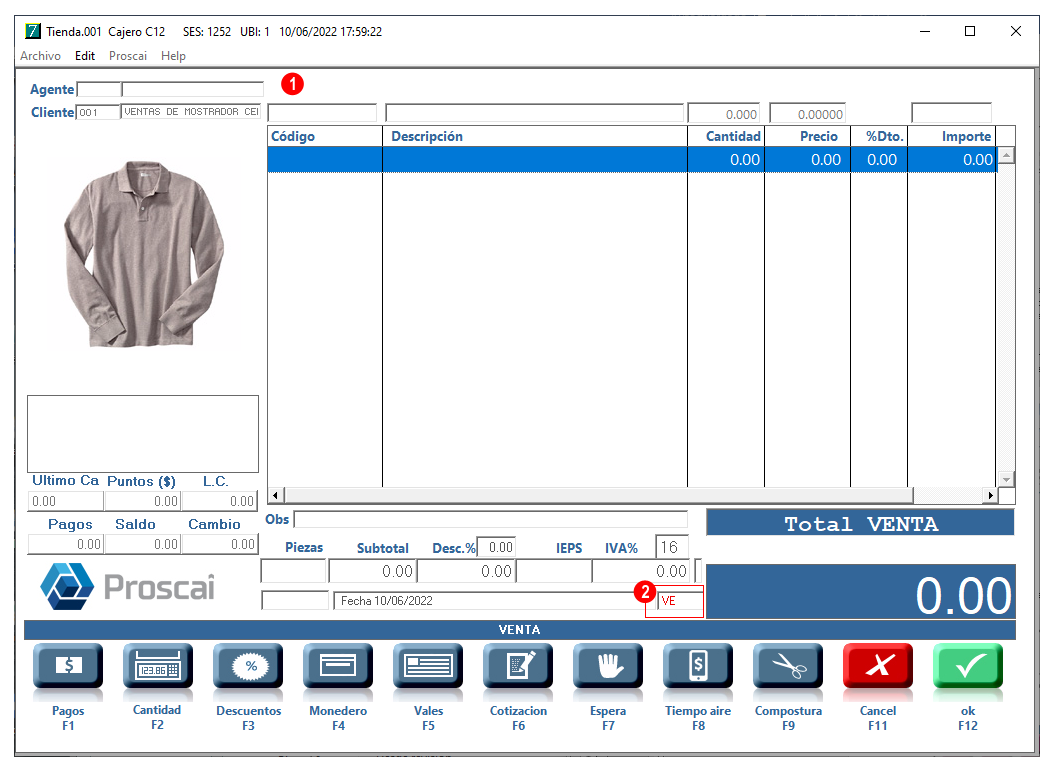
Task: Click the VE document type field
Action: point(680,601)
